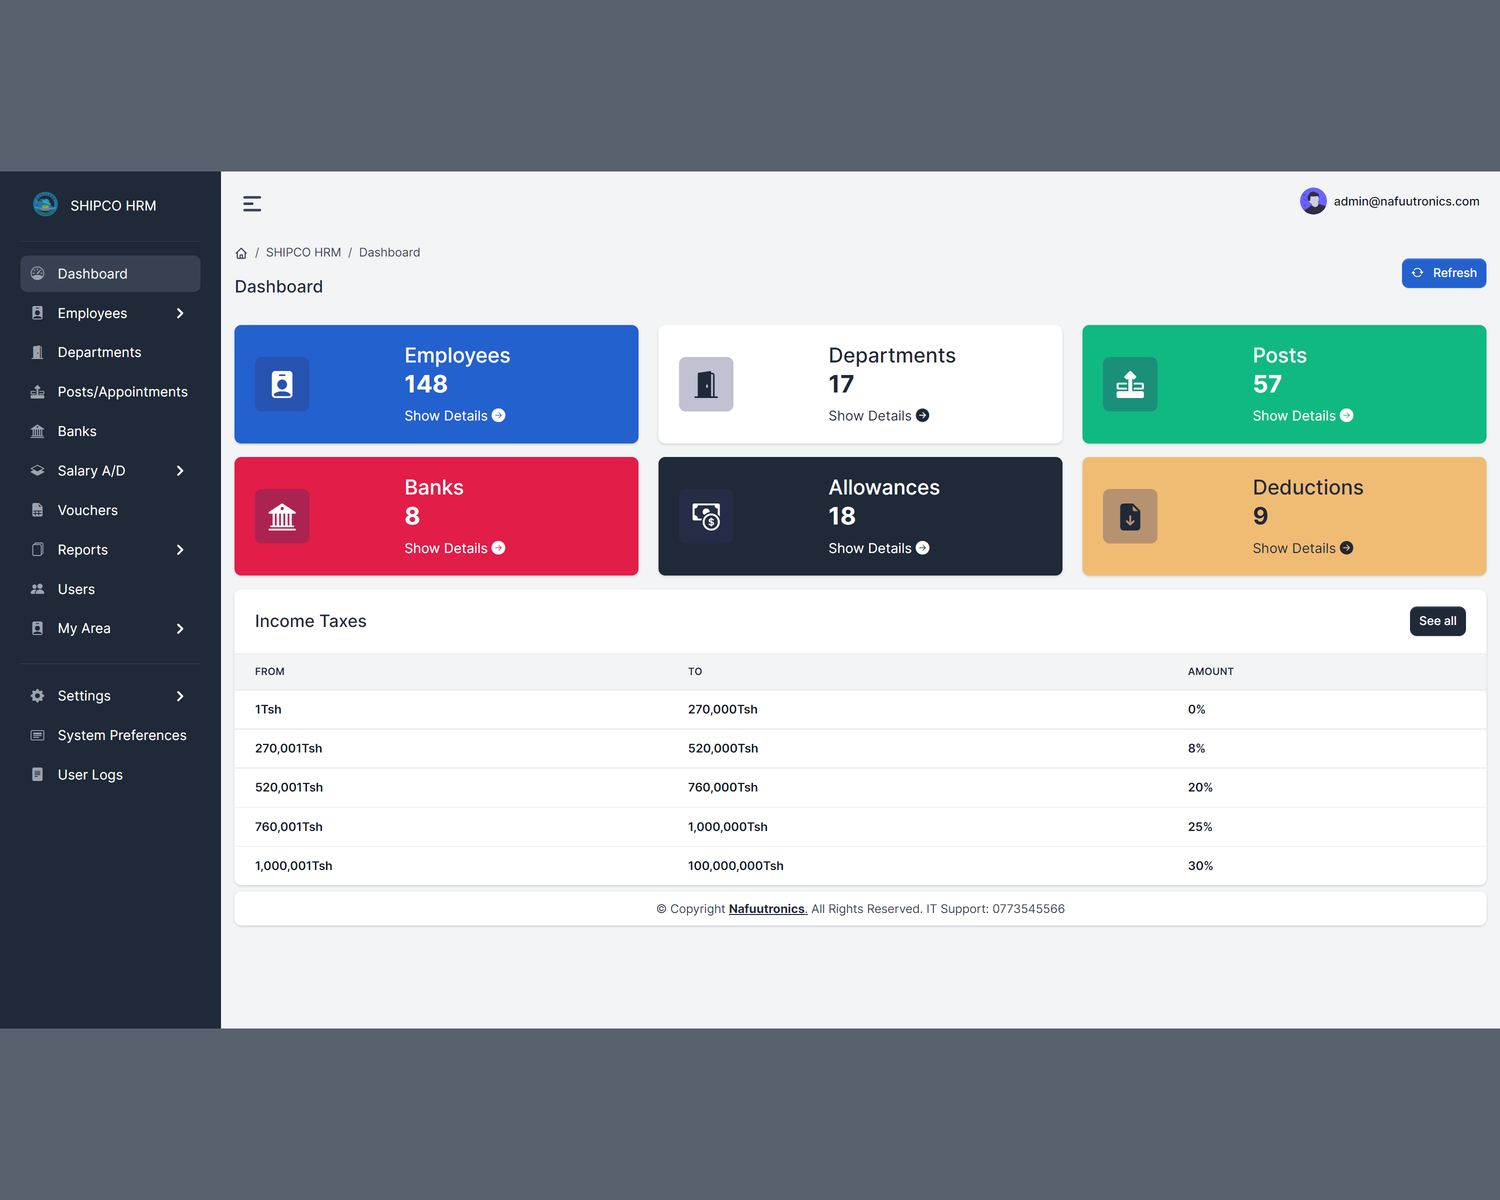Click the Allowances card money icon
This screenshot has width=1500, height=1200.
706,516
